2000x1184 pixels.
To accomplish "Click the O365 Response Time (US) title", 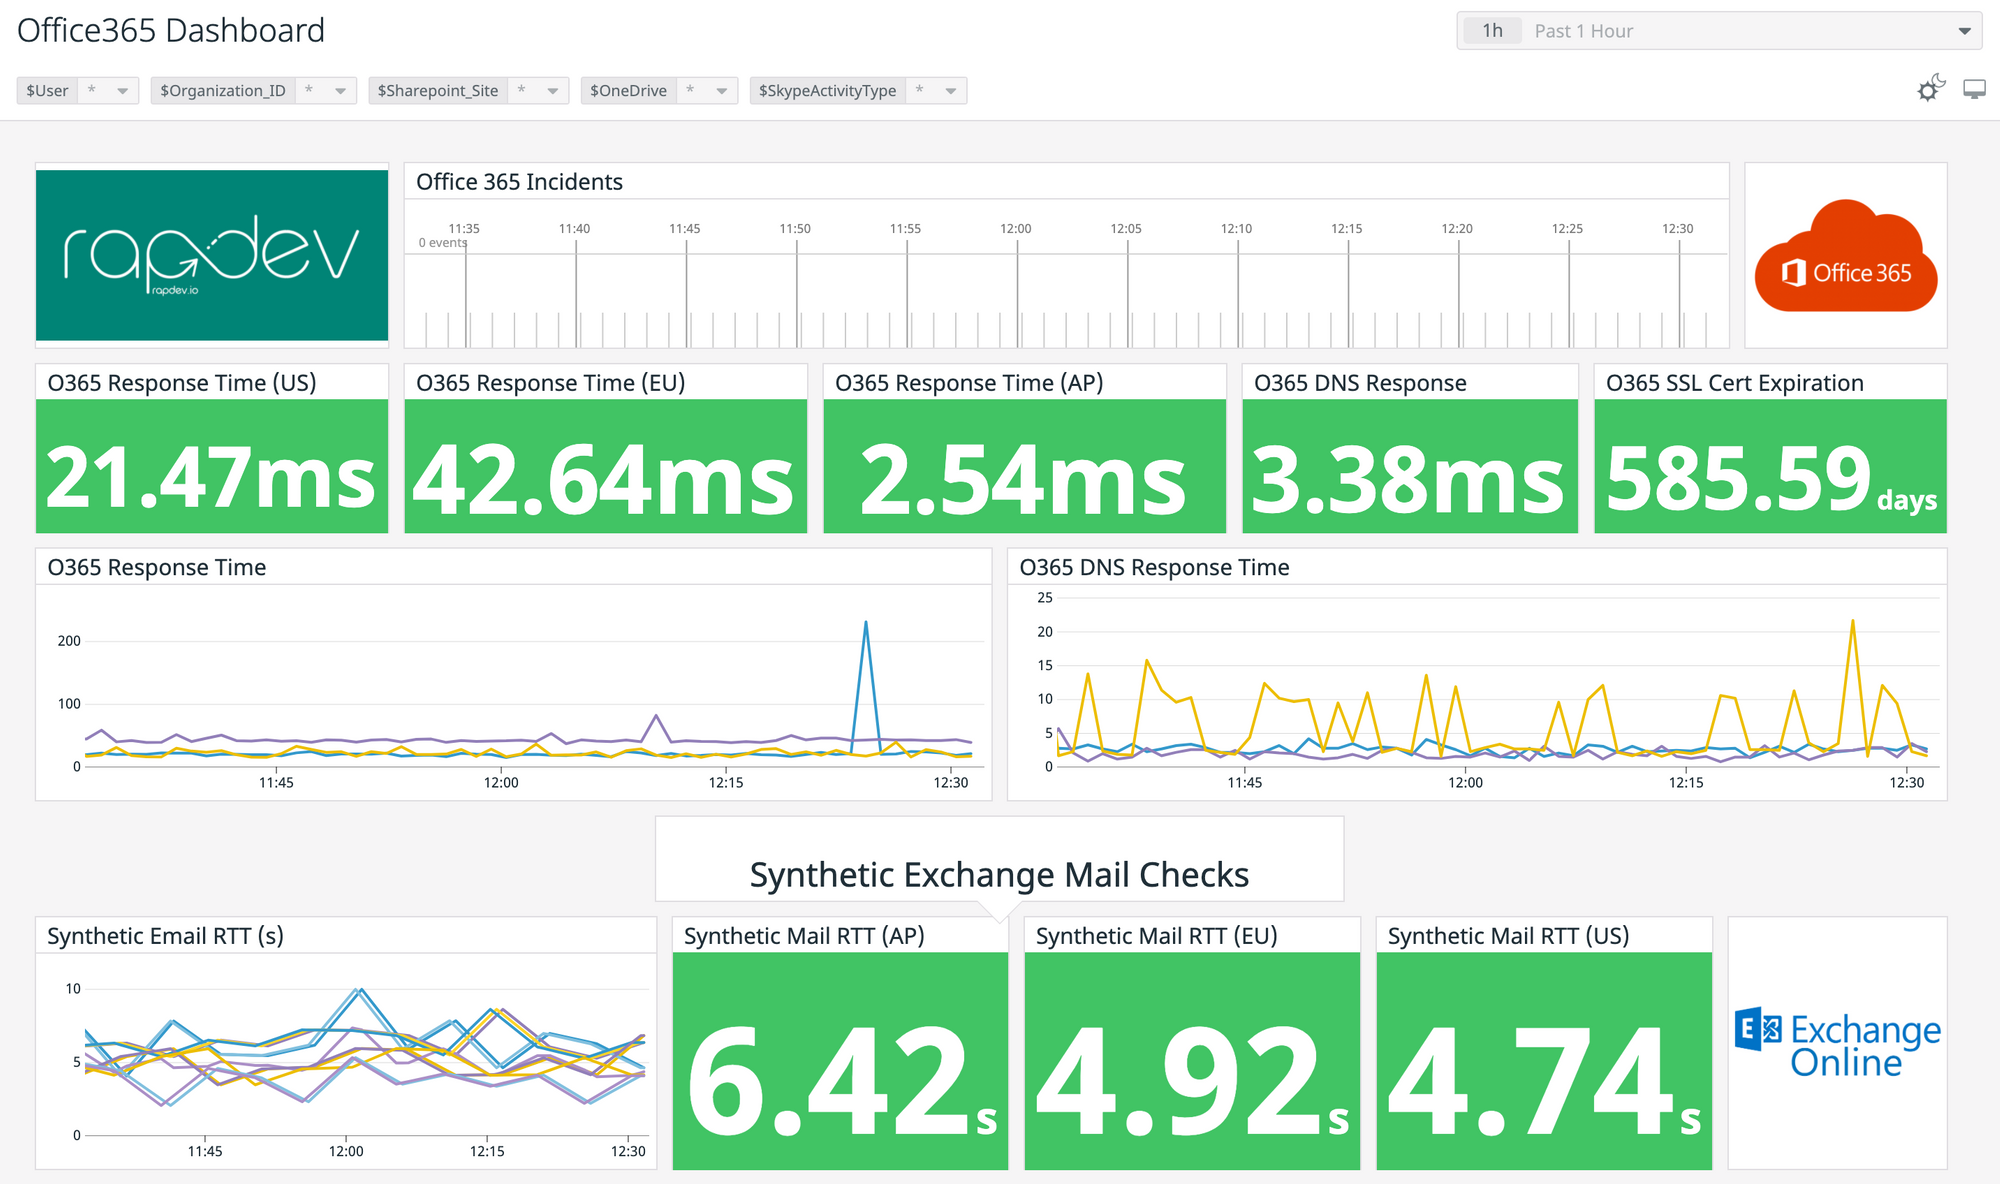I will (182, 383).
